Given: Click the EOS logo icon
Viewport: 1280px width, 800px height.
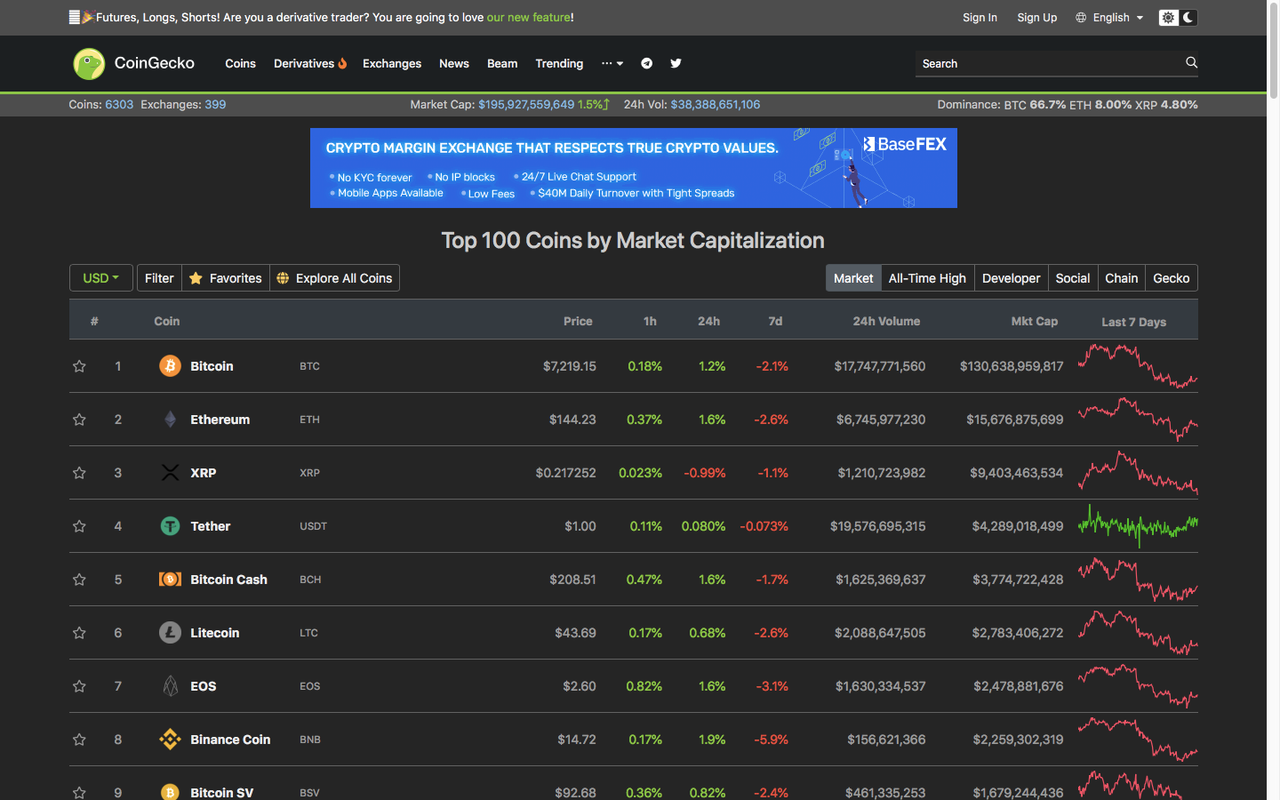Looking at the screenshot, I should (170, 686).
